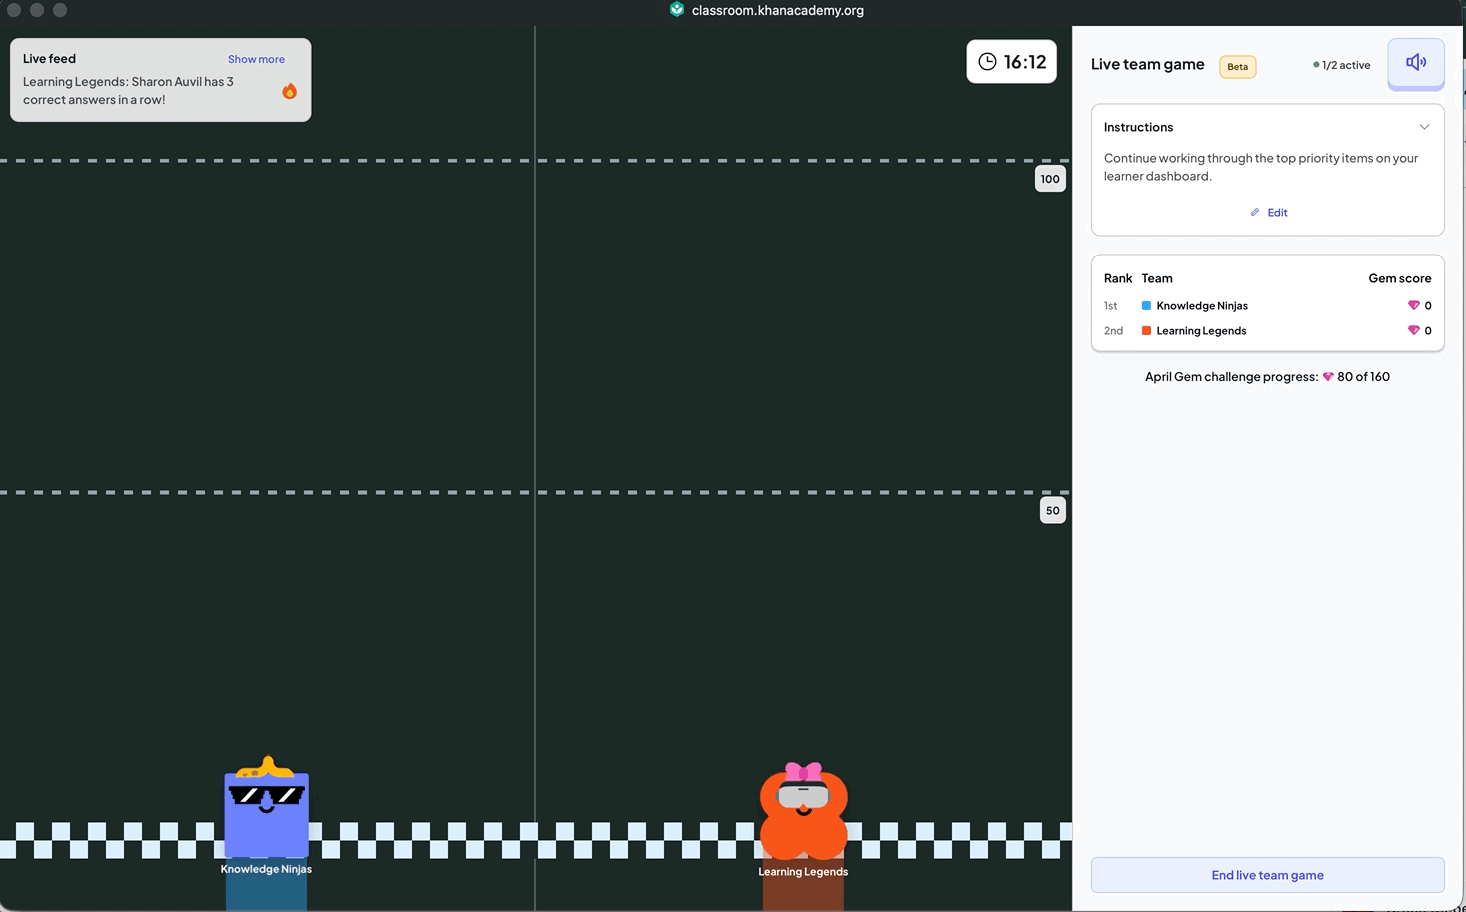Click the Khan Academy icon in title bar
This screenshot has width=1466, height=912.
point(677,10)
